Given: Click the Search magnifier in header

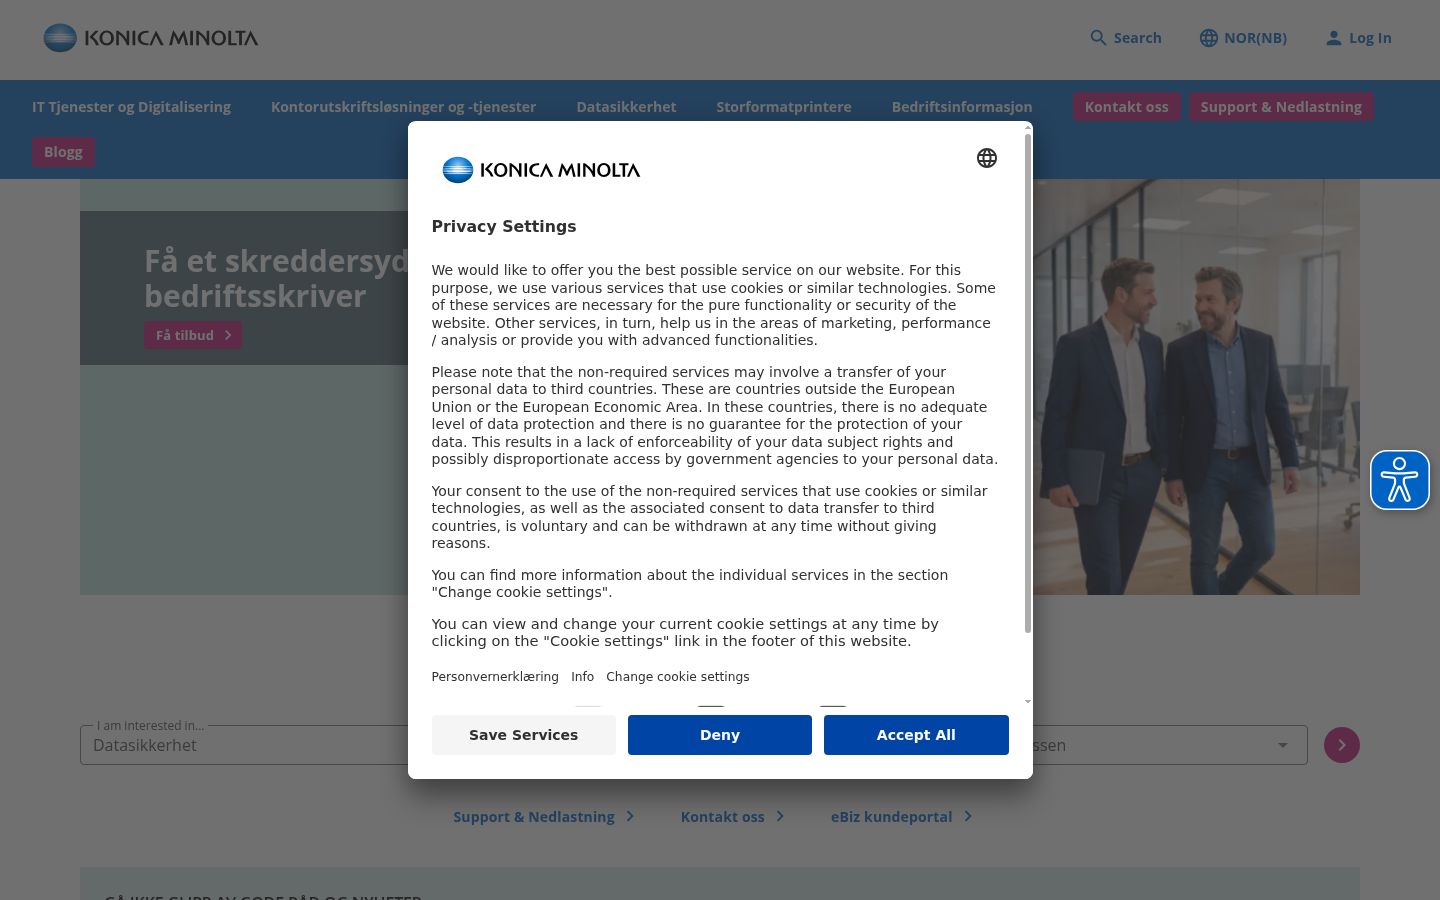Looking at the screenshot, I should [1098, 38].
